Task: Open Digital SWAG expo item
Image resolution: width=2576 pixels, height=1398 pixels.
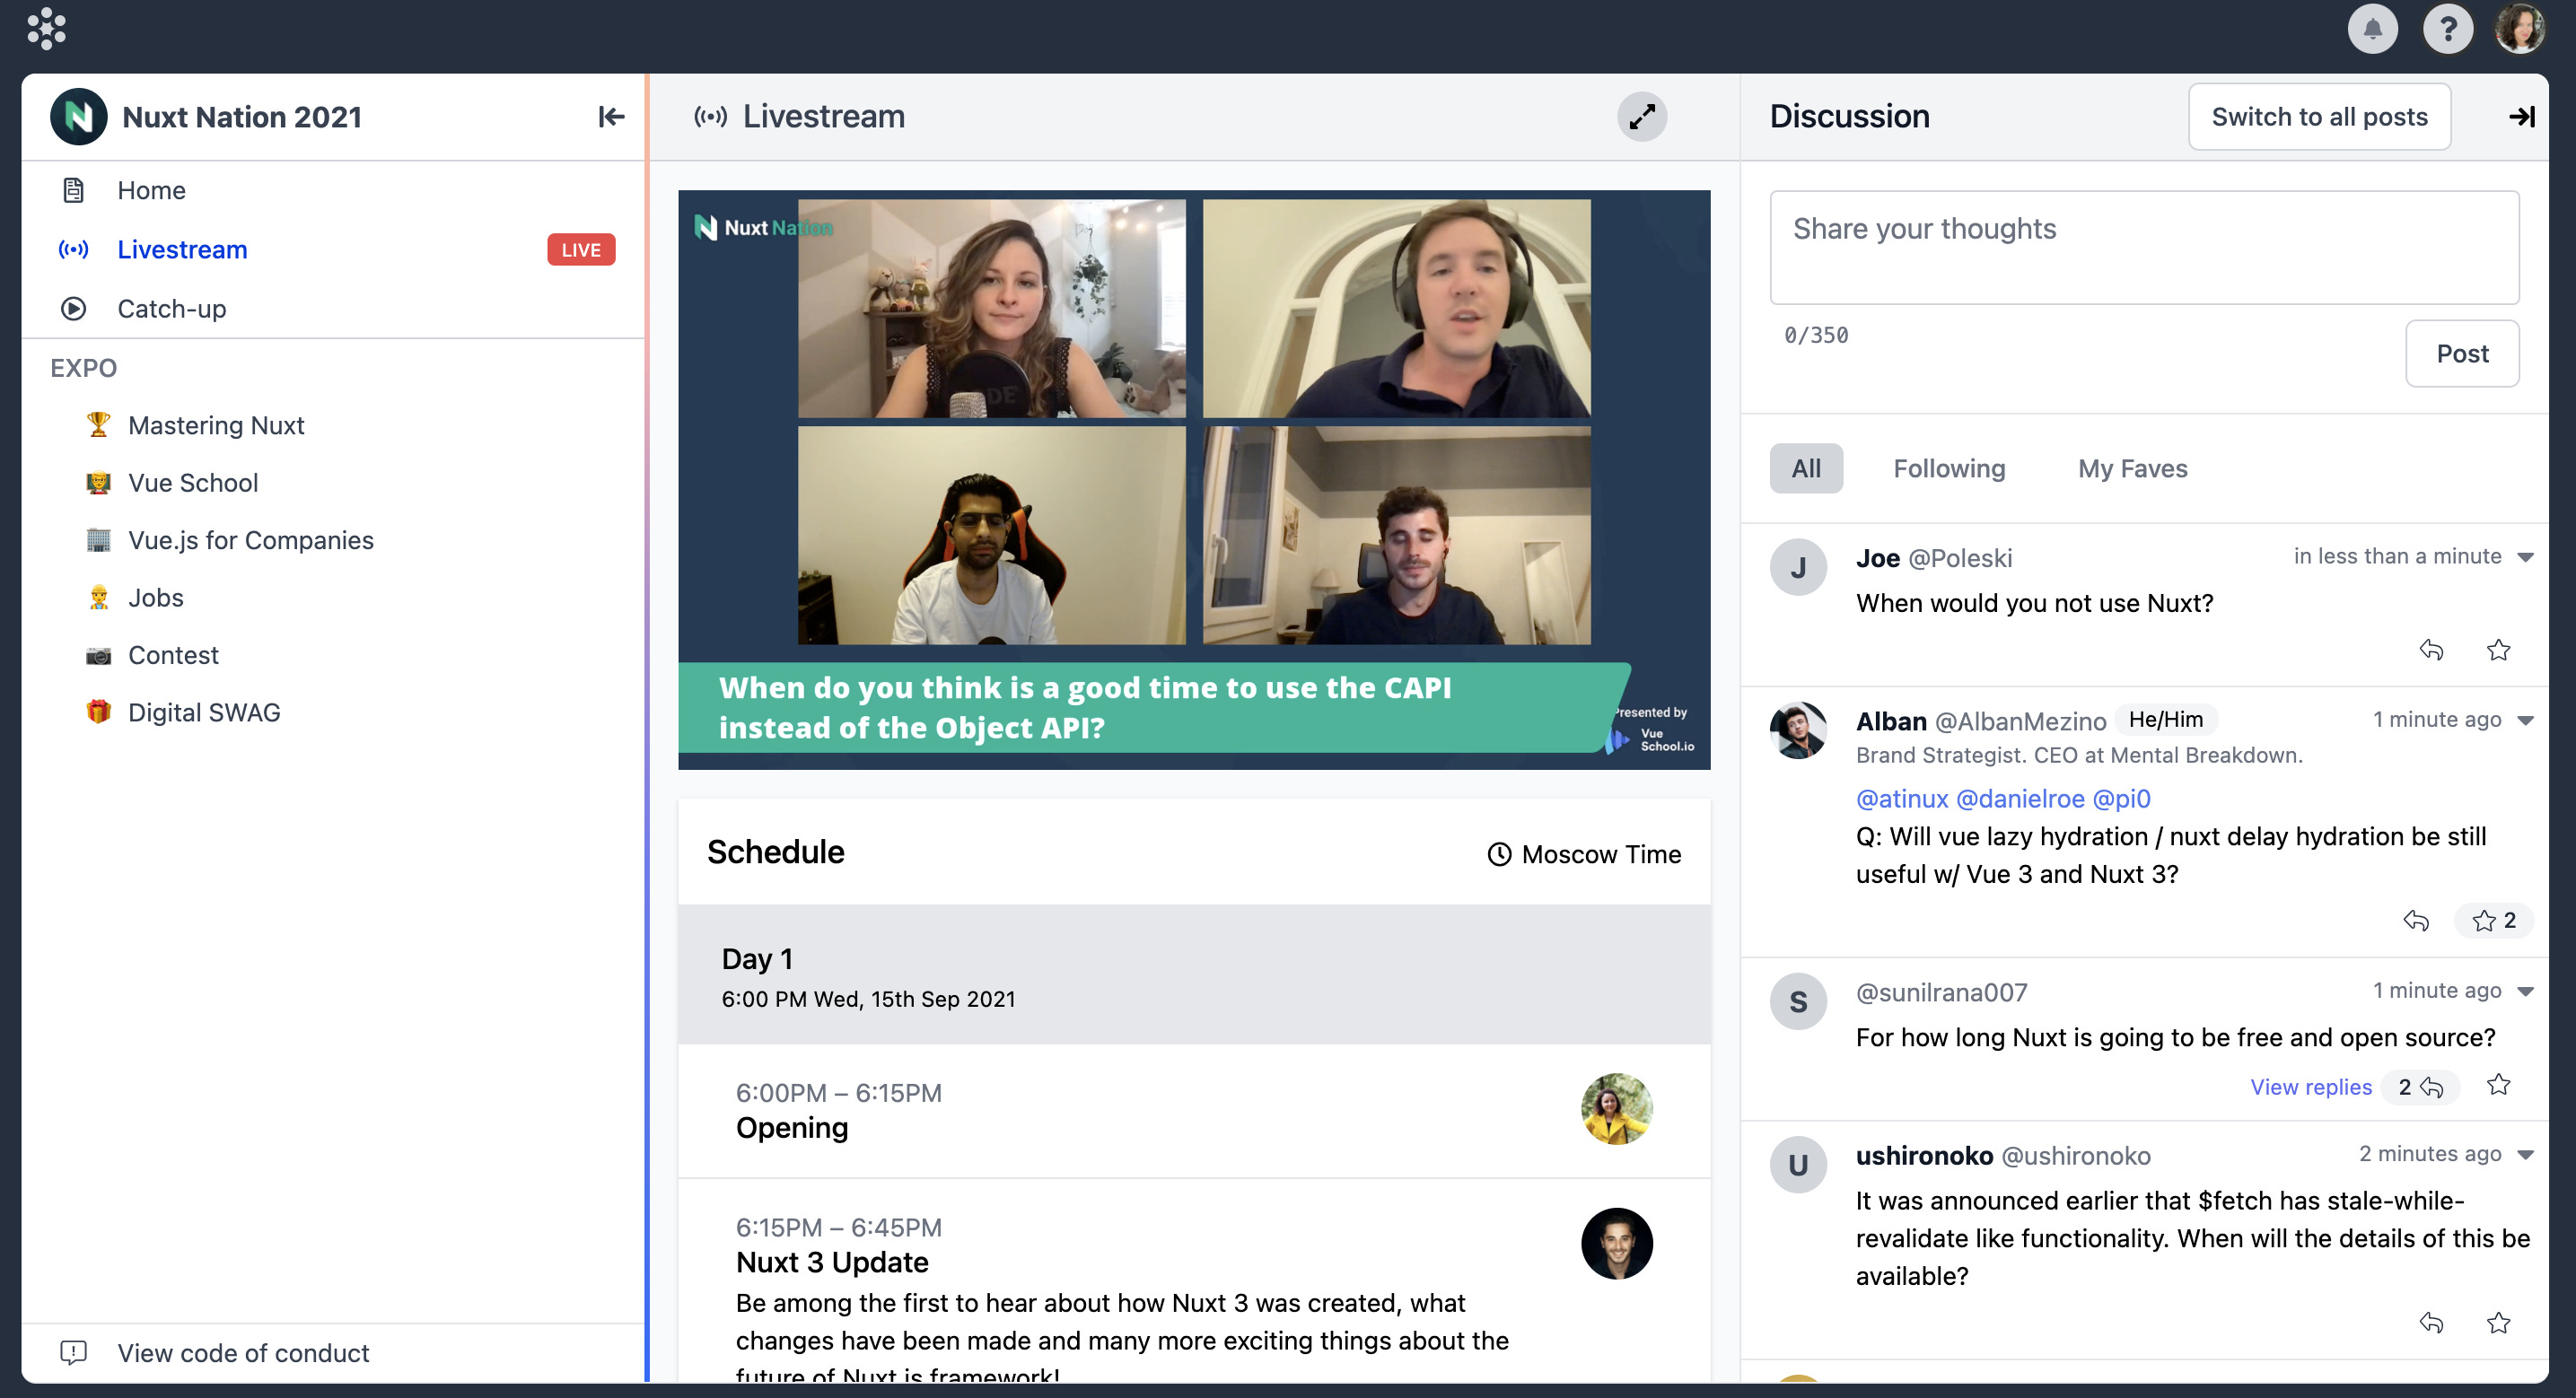Action: pyautogui.click(x=204, y=712)
